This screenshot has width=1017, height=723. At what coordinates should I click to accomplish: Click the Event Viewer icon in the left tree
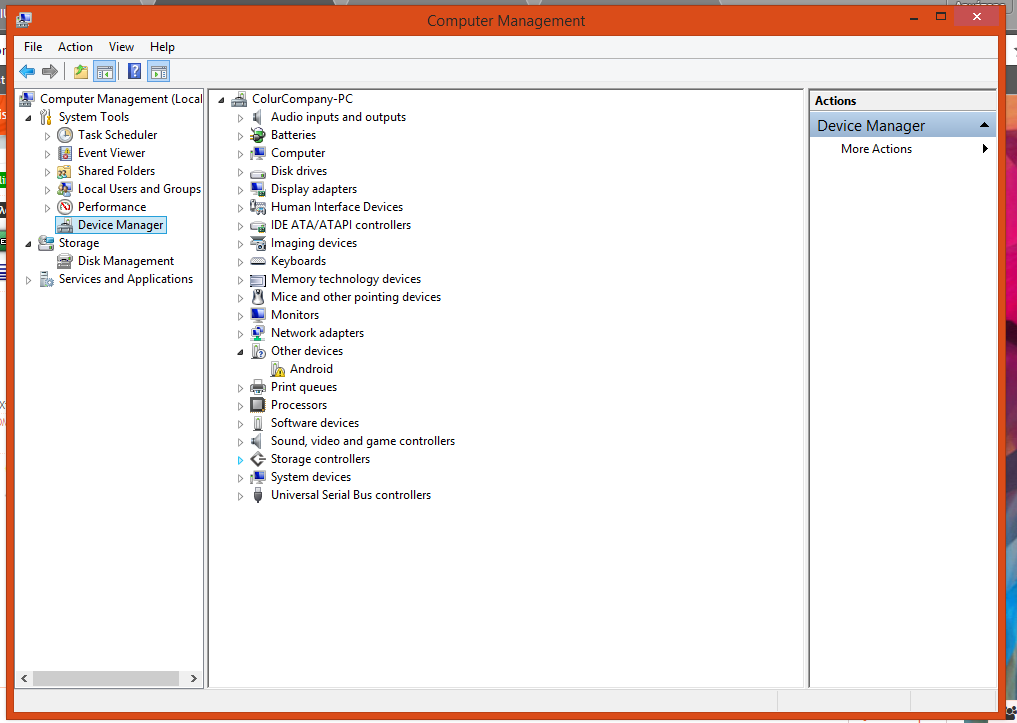[x=65, y=153]
